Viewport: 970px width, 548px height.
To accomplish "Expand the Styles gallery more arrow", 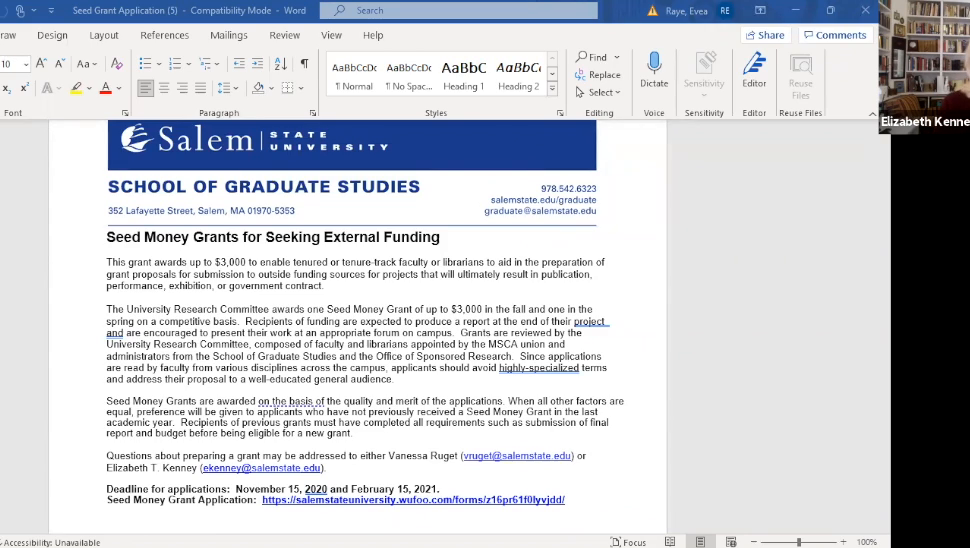I will point(552,89).
